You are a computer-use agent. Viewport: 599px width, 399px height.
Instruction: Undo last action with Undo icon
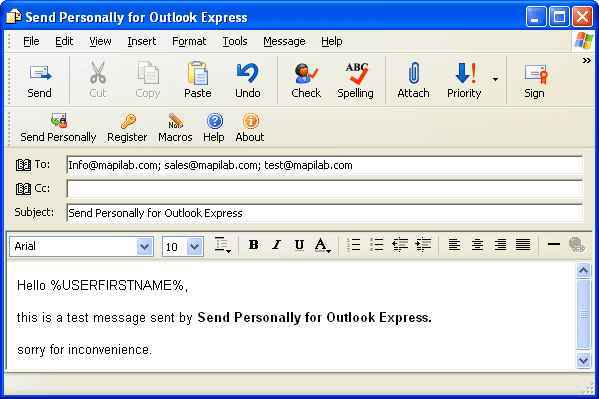pos(248,73)
